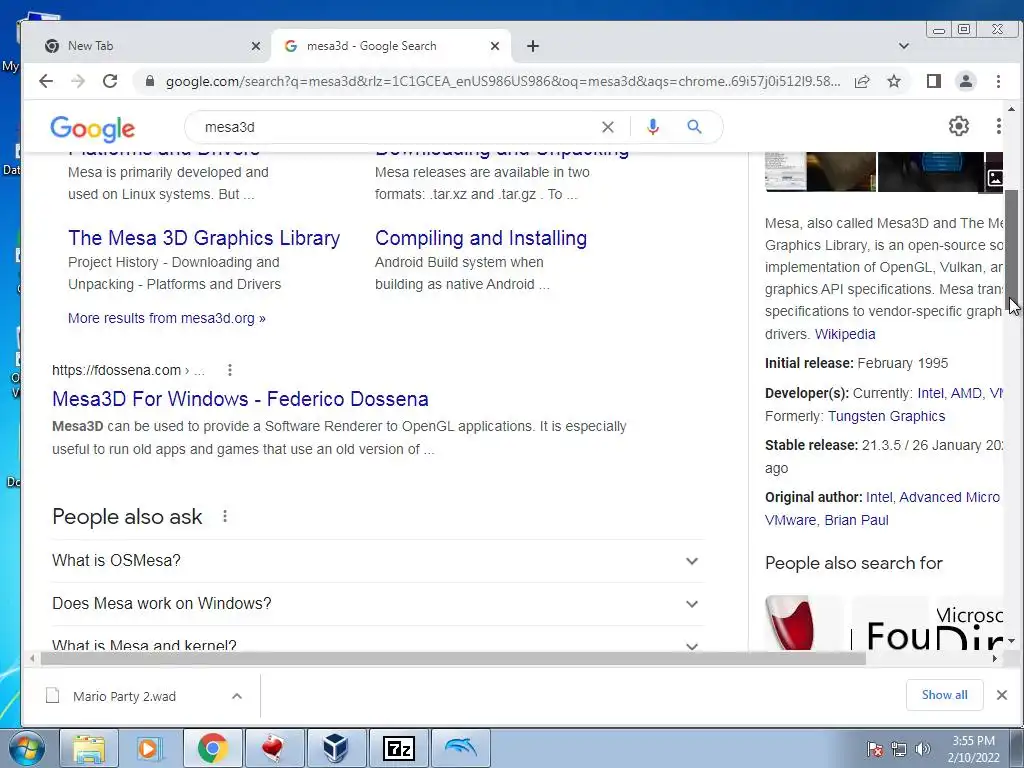Open a new tab with plus button

click(533, 46)
